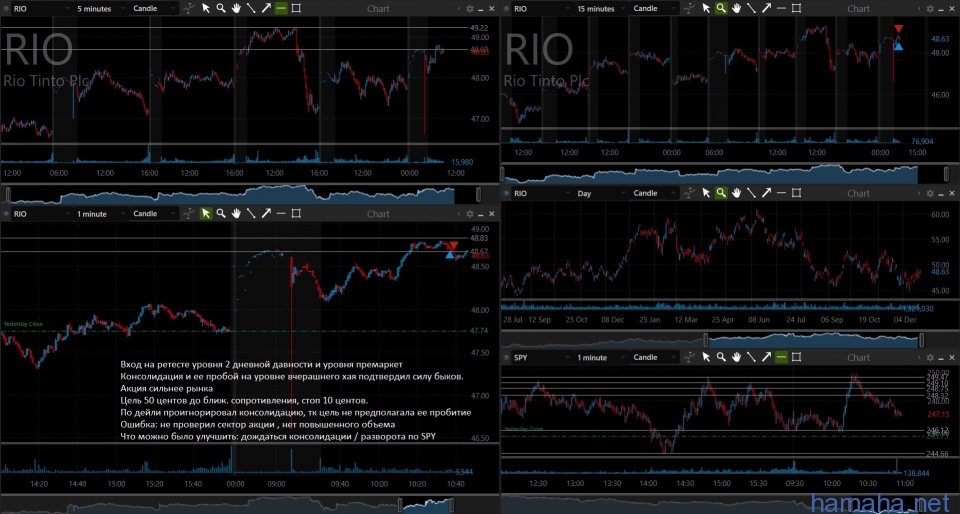Viewport: 960px width, 514px height.
Task: Select the hand pan tool in 5 minutes chart
Action: [236, 9]
